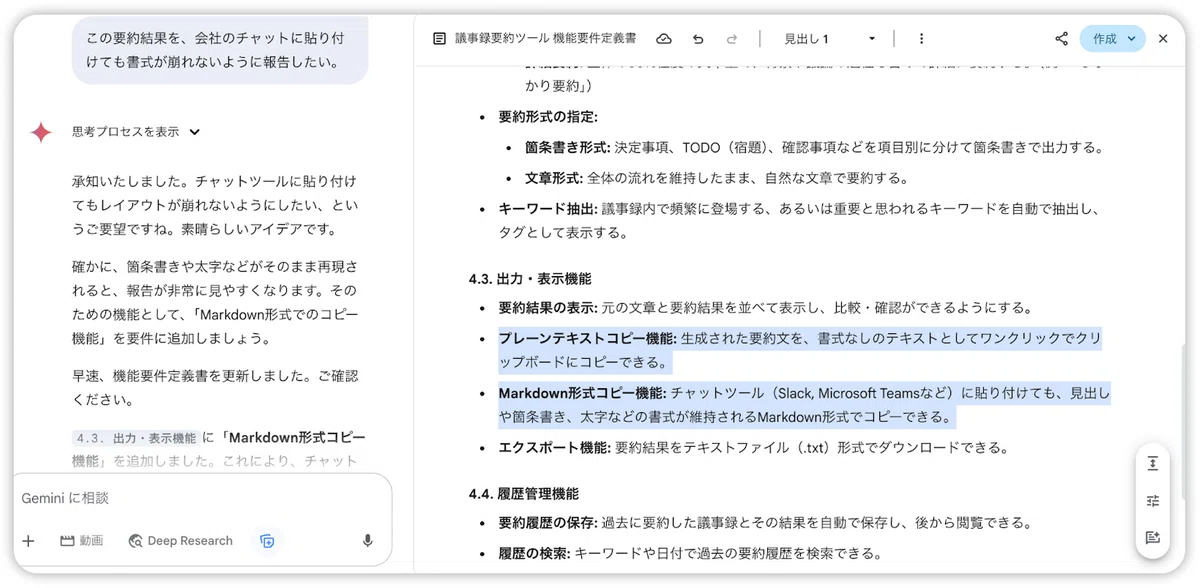The width and height of the screenshot is (1200, 588).
Task: Click the 箇条書き形式 sub-bullet
Action: (814, 148)
